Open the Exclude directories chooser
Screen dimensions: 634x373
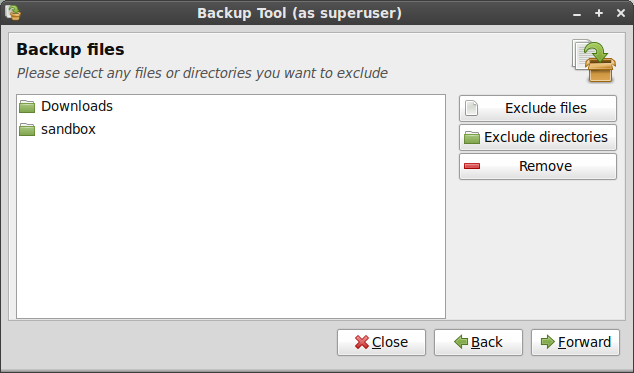[538, 138]
